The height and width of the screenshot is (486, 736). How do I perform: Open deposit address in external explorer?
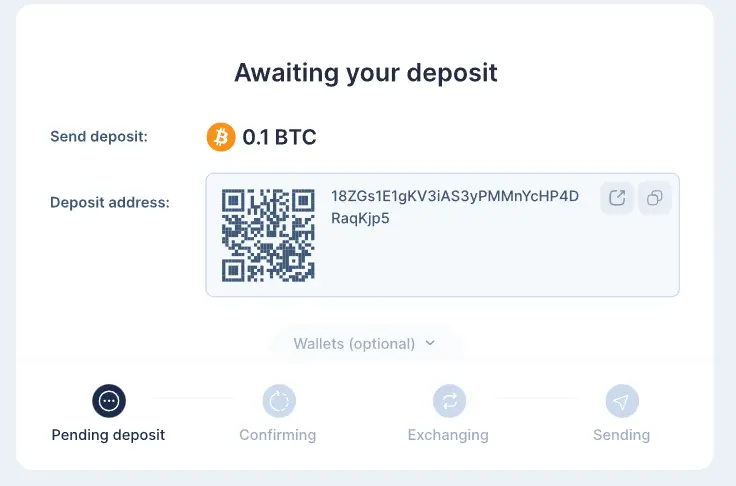617,198
